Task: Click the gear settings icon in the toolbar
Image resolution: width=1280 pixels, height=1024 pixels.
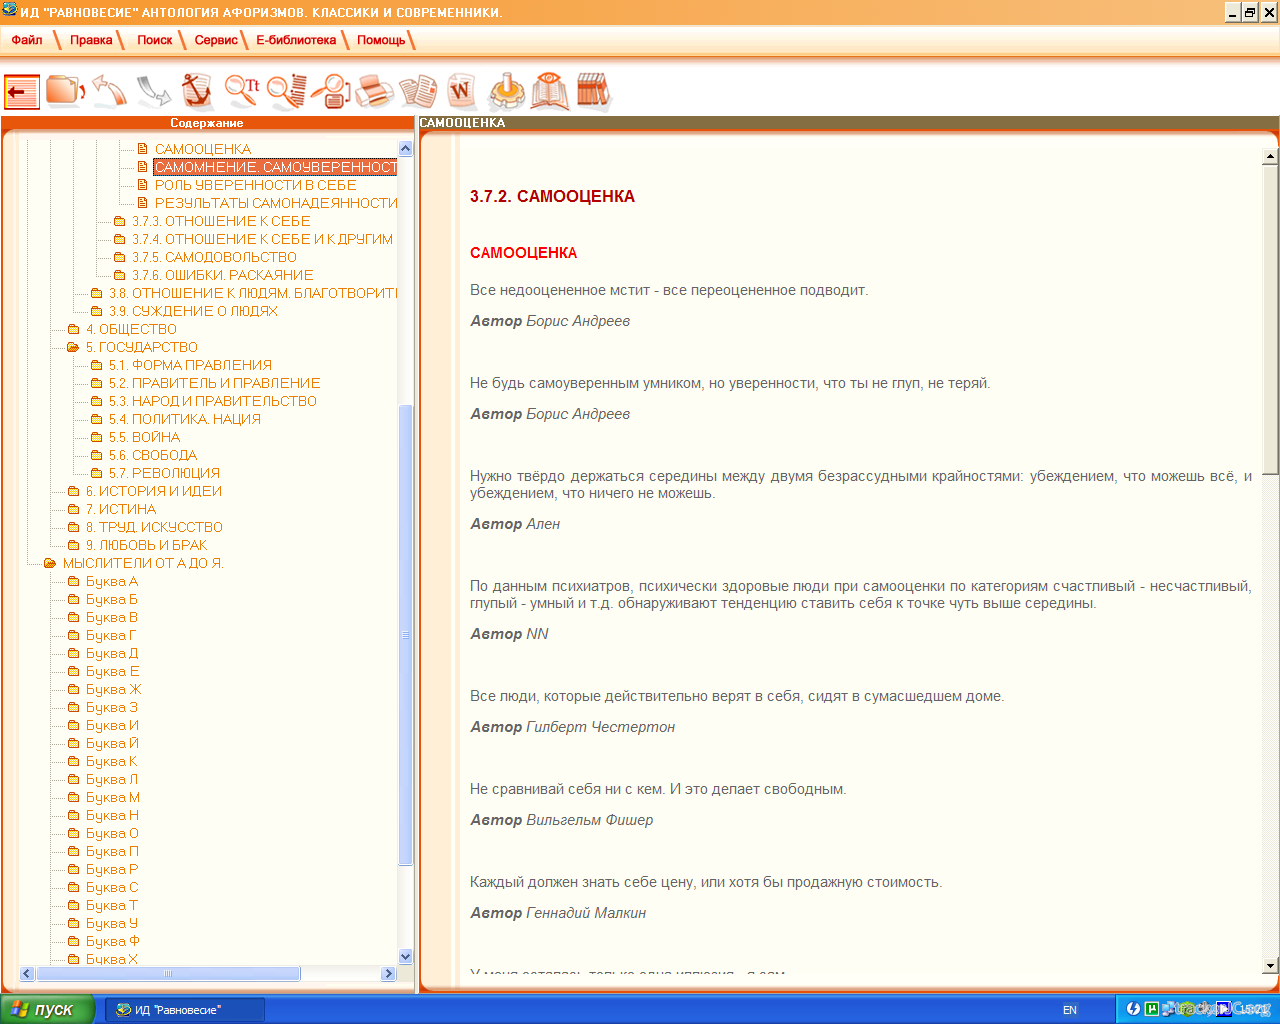Action: [x=506, y=91]
